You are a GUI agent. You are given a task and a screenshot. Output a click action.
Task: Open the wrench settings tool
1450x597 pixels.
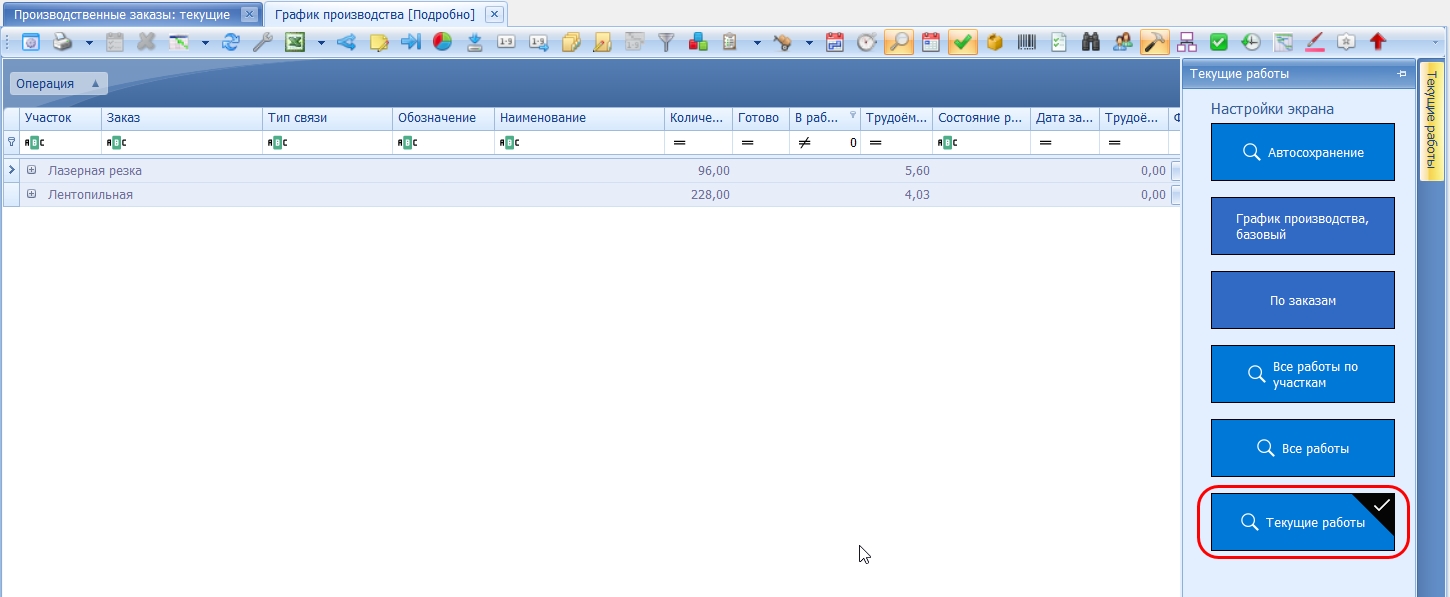[x=262, y=42]
